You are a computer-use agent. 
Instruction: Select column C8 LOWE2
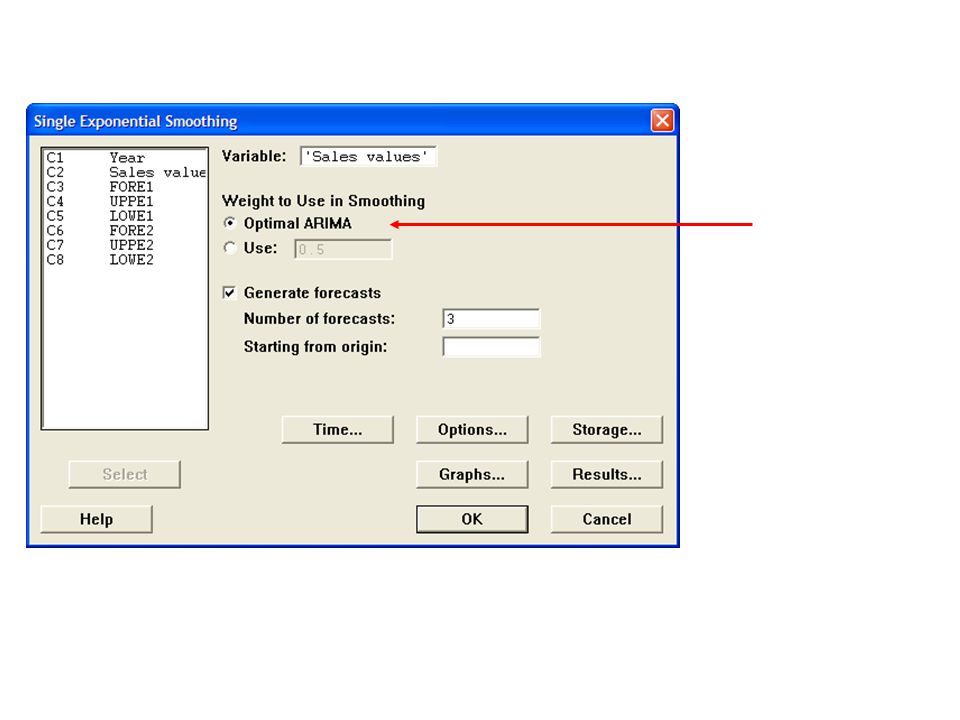point(126,261)
